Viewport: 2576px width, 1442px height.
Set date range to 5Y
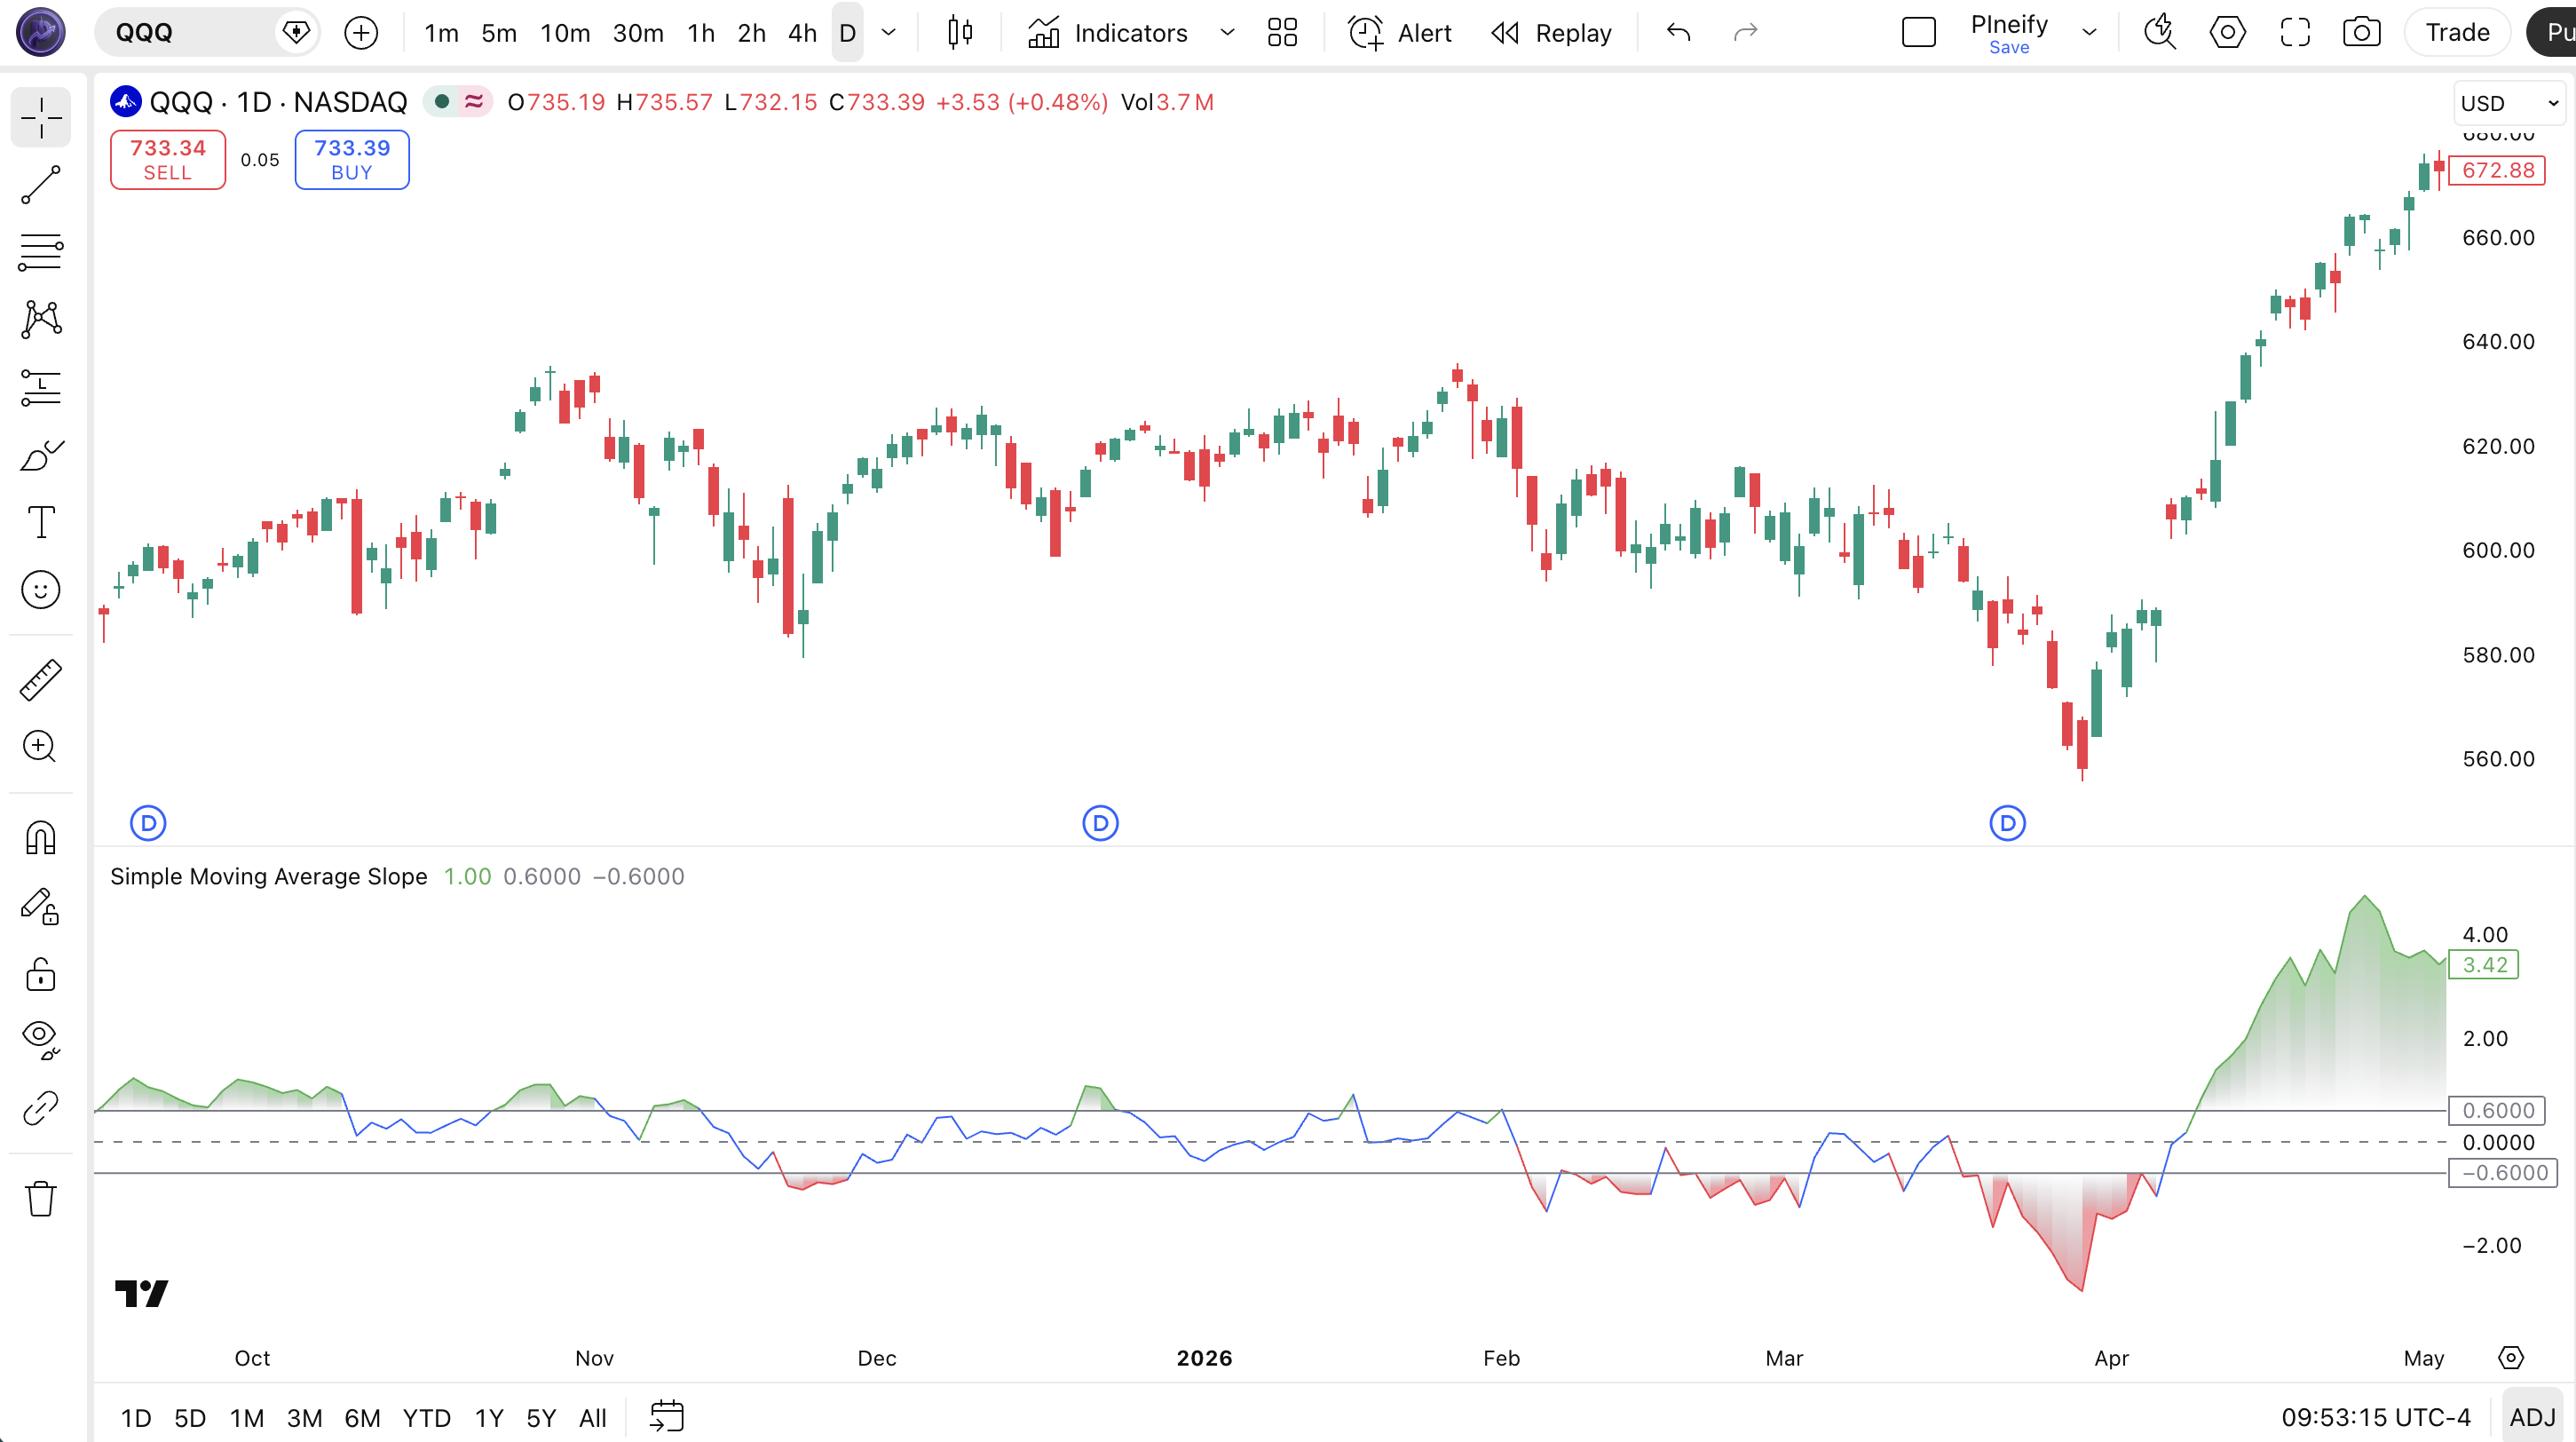pos(541,1418)
